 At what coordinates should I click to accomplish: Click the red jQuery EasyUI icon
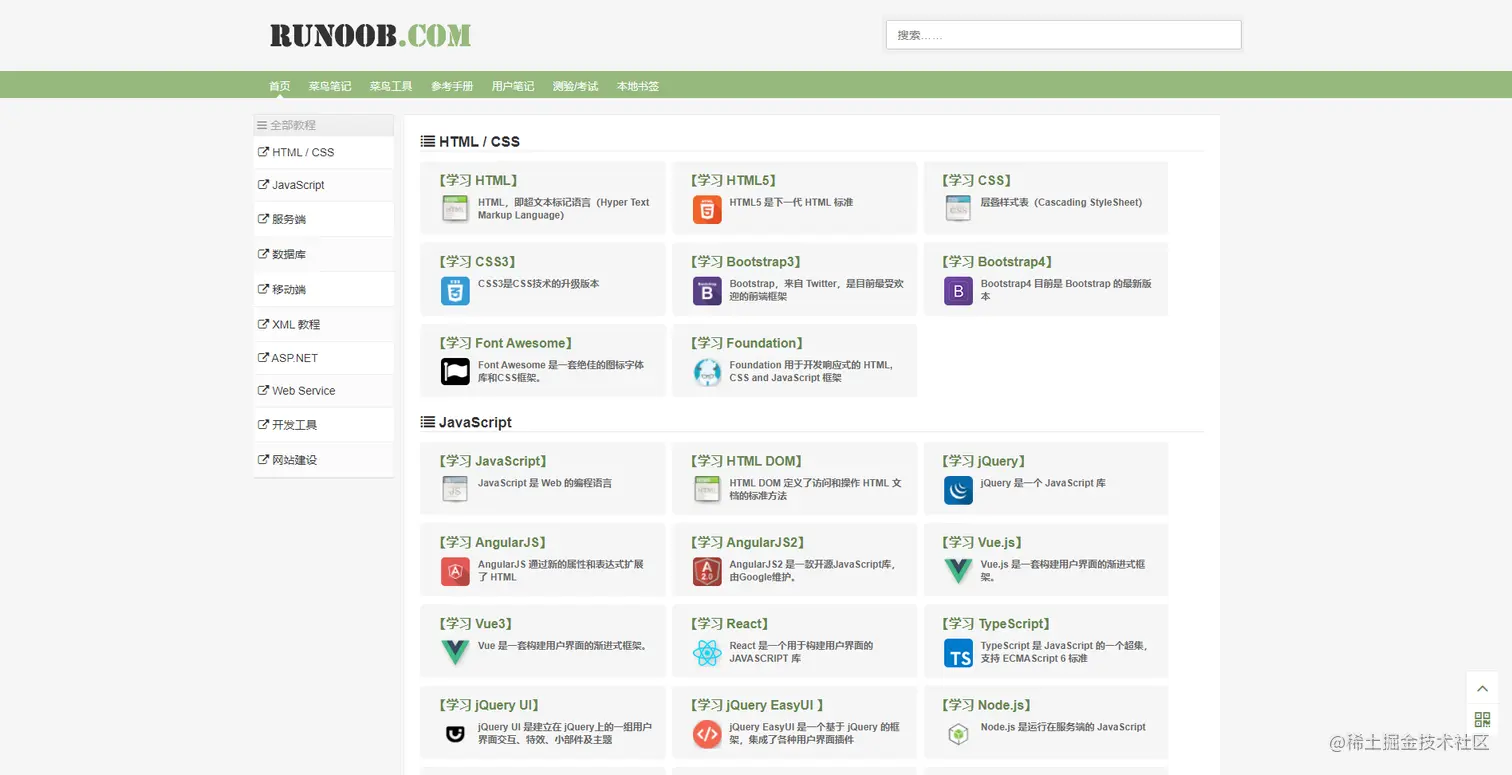click(x=707, y=734)
